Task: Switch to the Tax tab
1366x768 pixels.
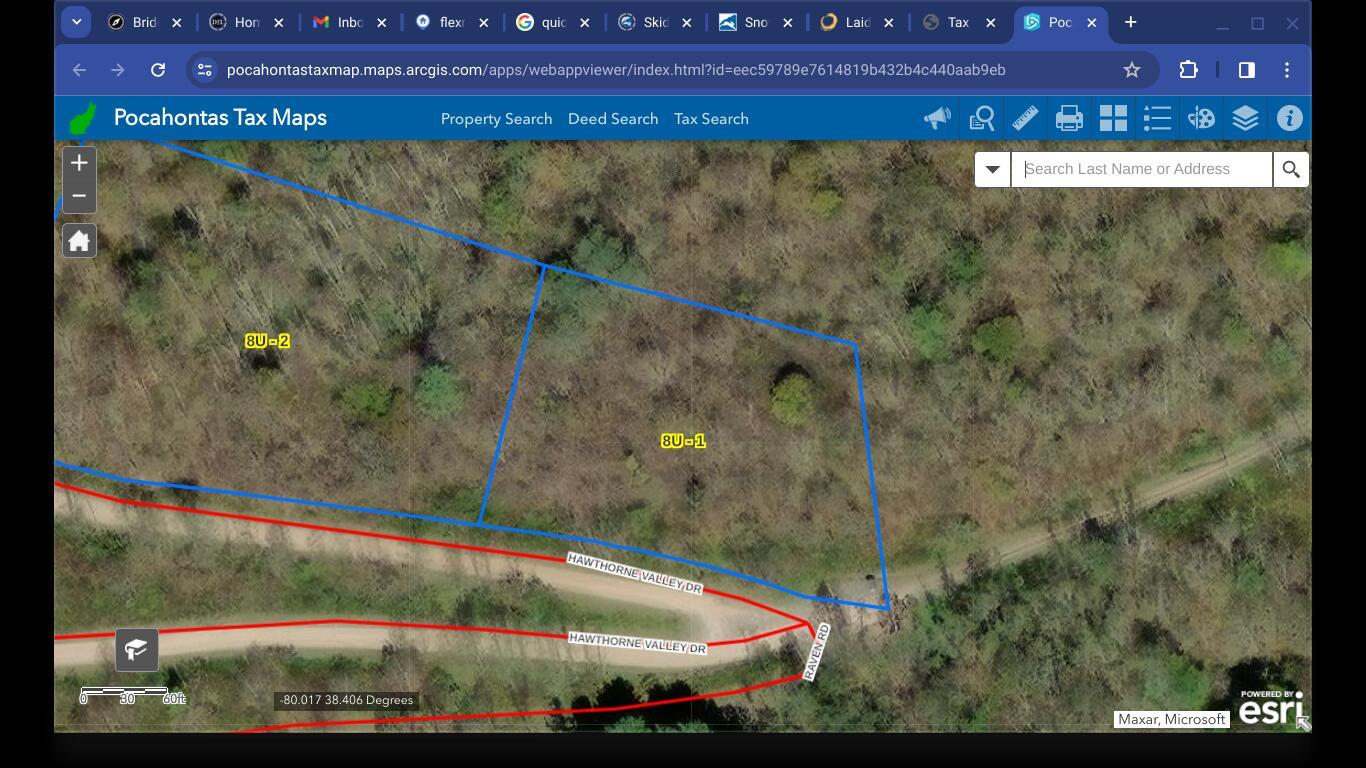Action: [x=958, y=22]
